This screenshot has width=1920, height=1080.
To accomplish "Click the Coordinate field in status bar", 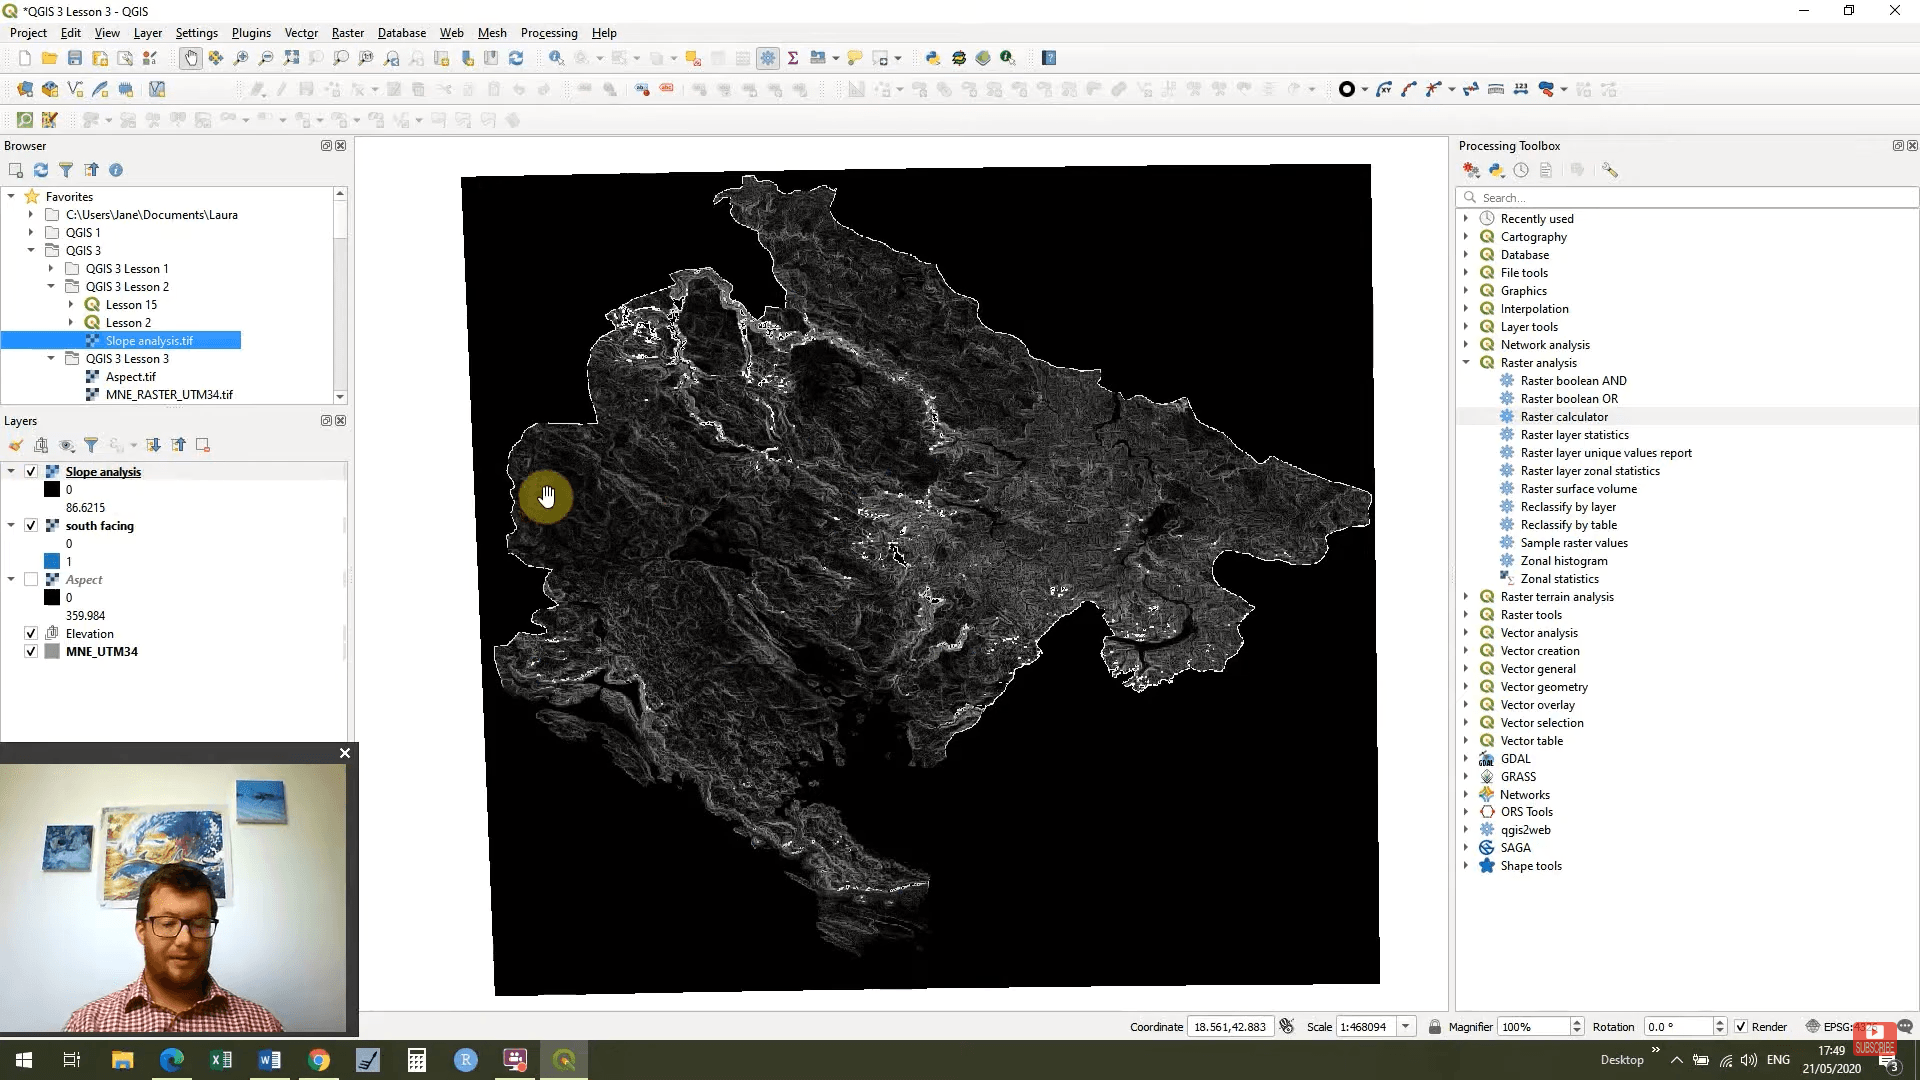I will tap(1230, 1027).
